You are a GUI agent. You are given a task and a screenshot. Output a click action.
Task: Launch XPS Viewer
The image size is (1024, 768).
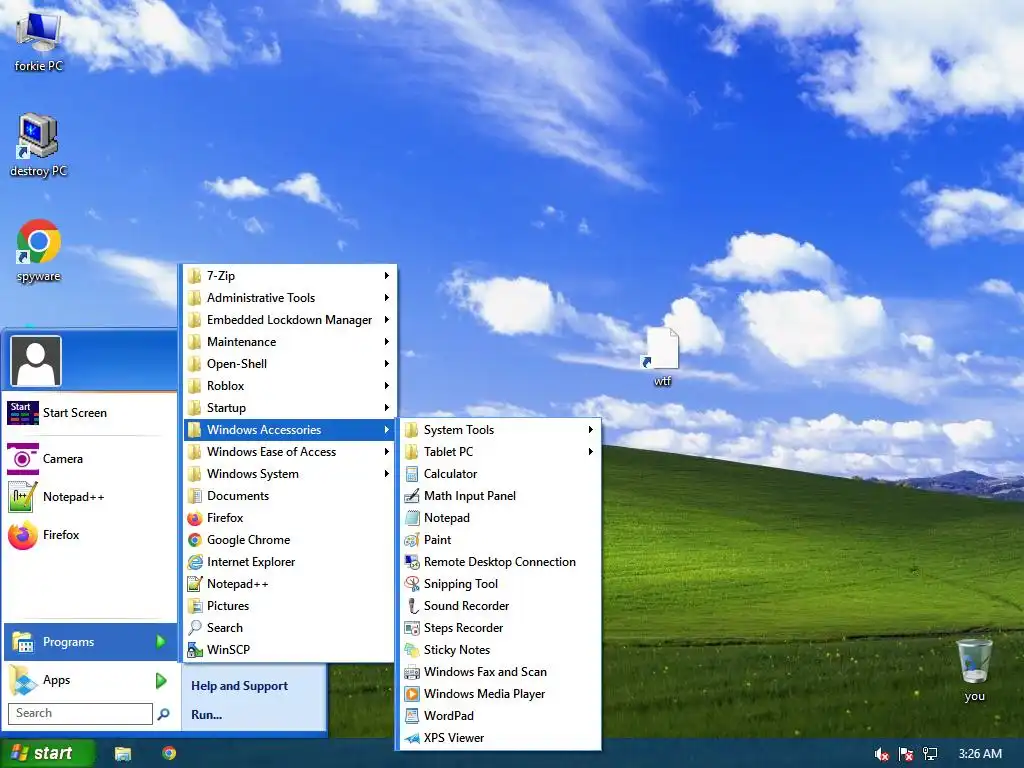pyautogui.click(x=500, y=737)
